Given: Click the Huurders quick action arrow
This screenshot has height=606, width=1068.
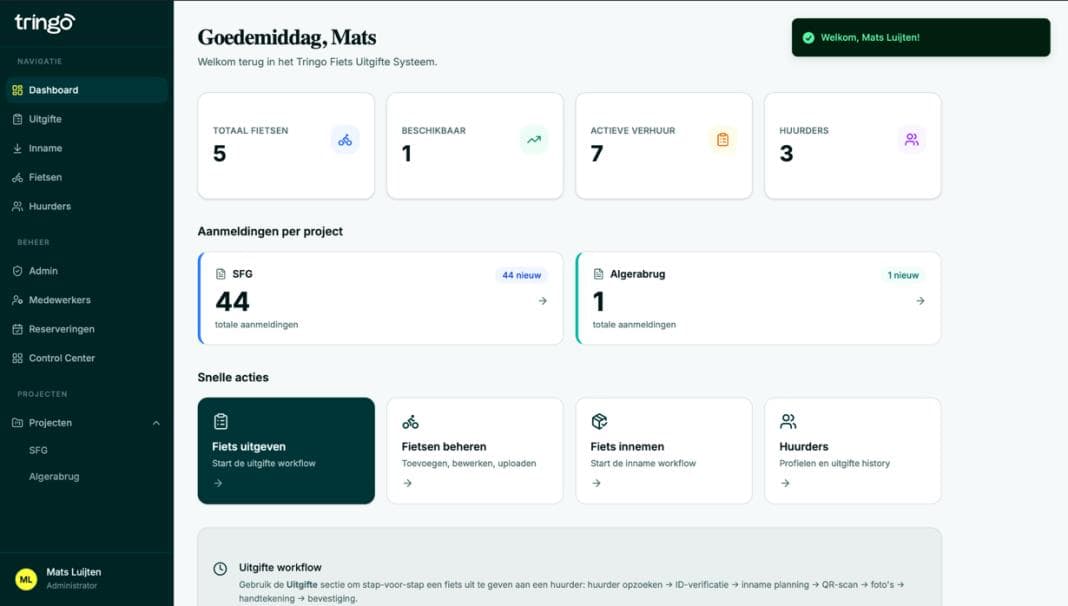Looking at the screenshot, I should (x=785, y=483).
